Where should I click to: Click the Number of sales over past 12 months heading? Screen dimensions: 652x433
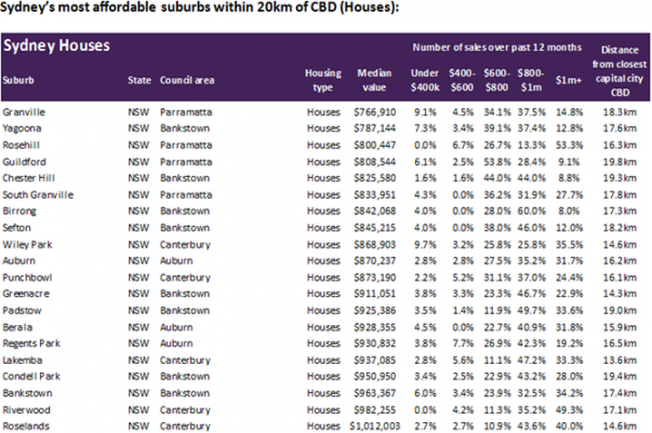tap(497, 47)
